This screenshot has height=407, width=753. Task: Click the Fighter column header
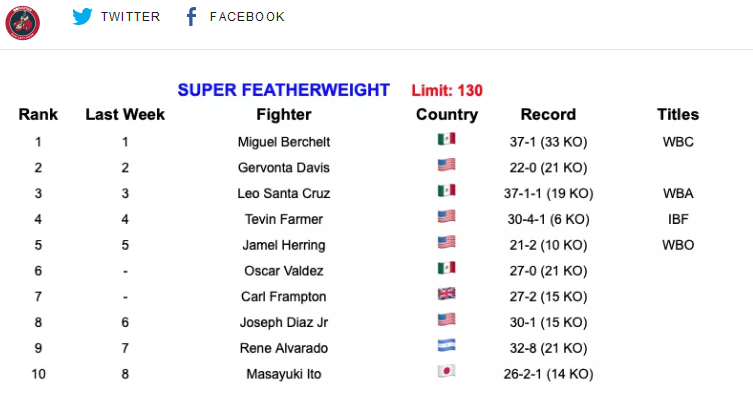(x=283, y=114)
